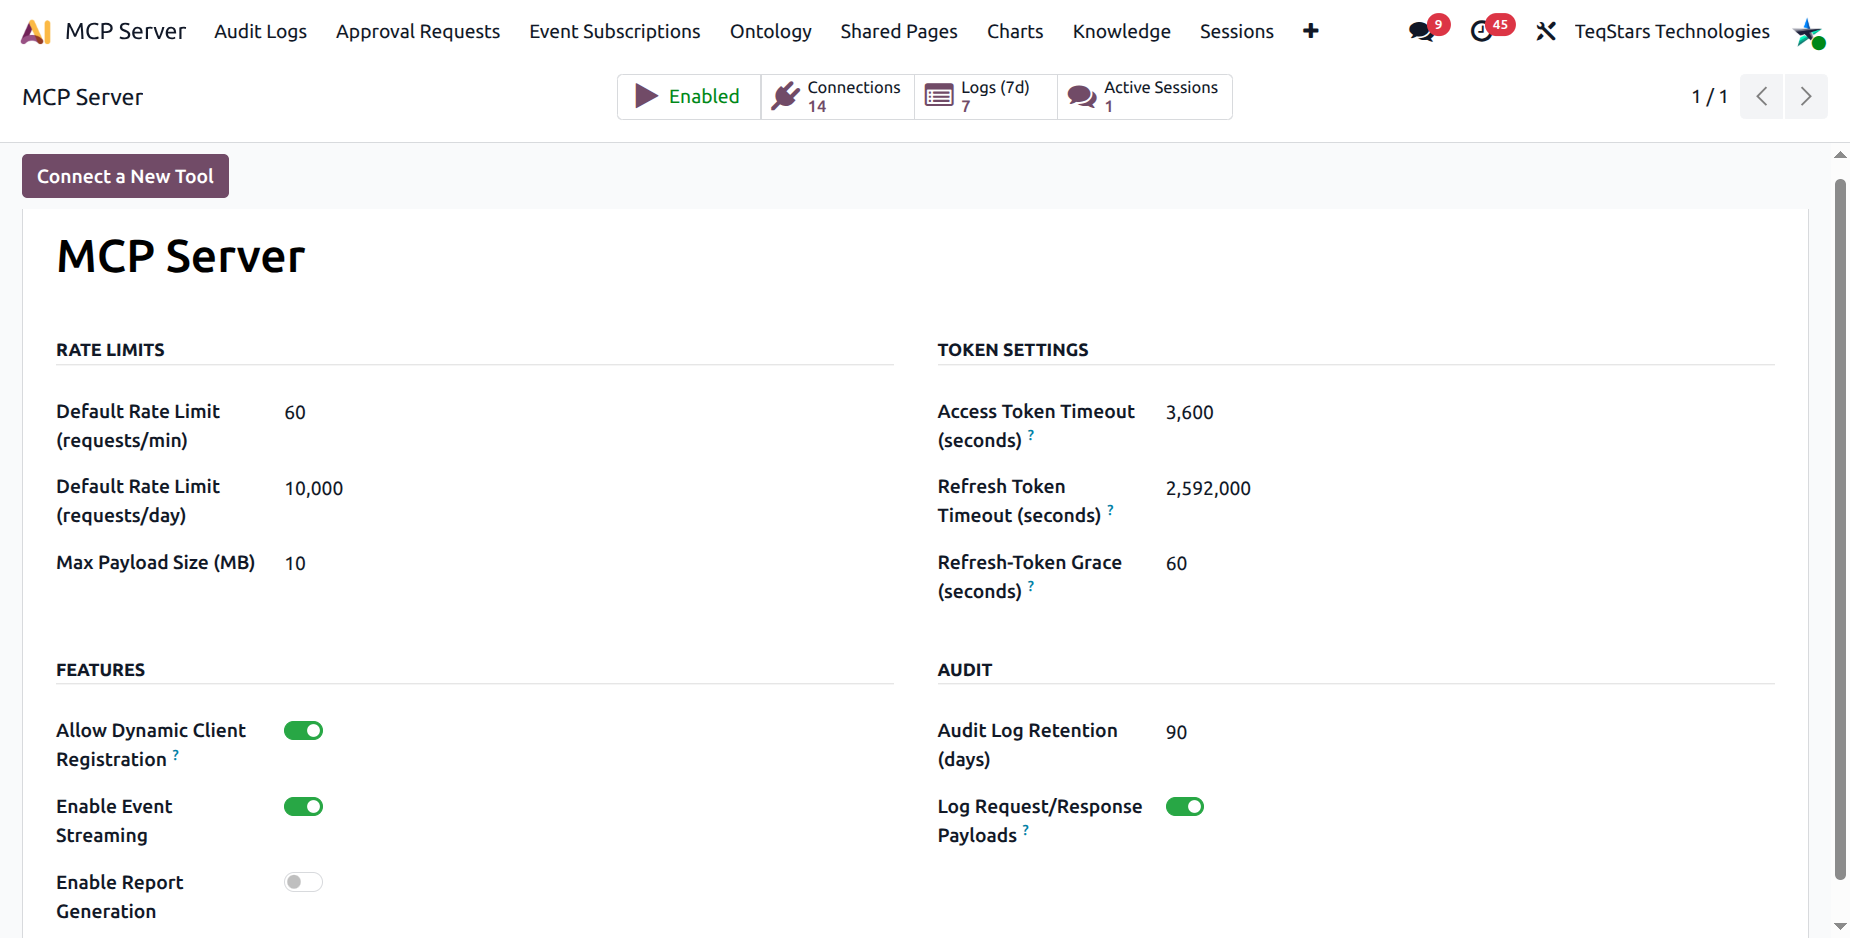The image size is (1850, 938).
Task: Open the user avatar star icon
Action: click(x=1809, y=32)
